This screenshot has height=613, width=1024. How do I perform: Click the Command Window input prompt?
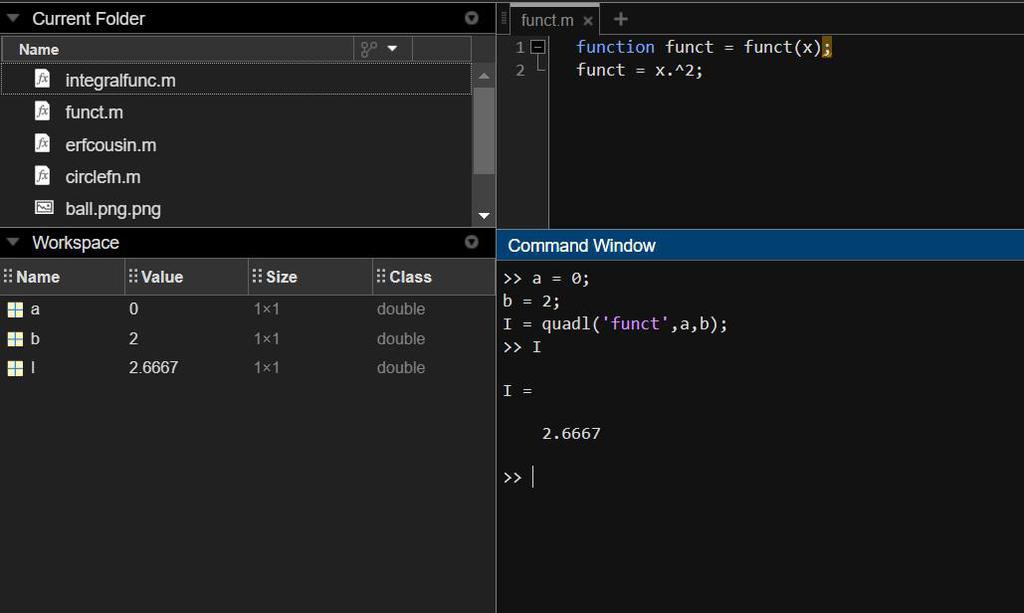pyautogui.click(x=532, y=477)
